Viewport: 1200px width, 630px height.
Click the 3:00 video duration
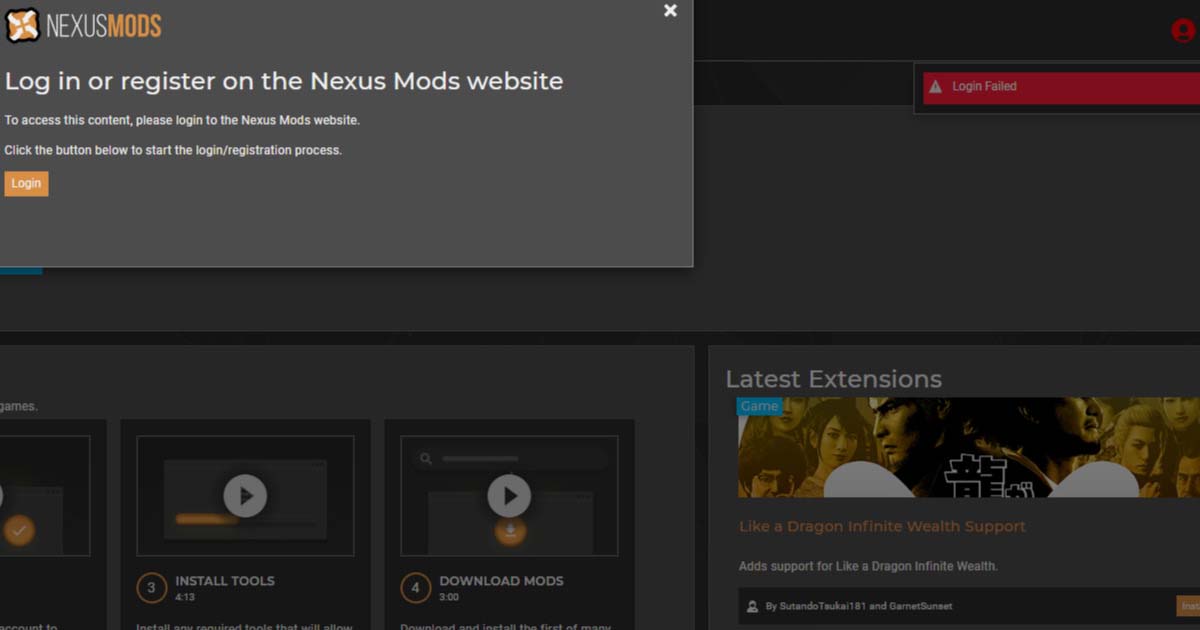tap(450, 597)
